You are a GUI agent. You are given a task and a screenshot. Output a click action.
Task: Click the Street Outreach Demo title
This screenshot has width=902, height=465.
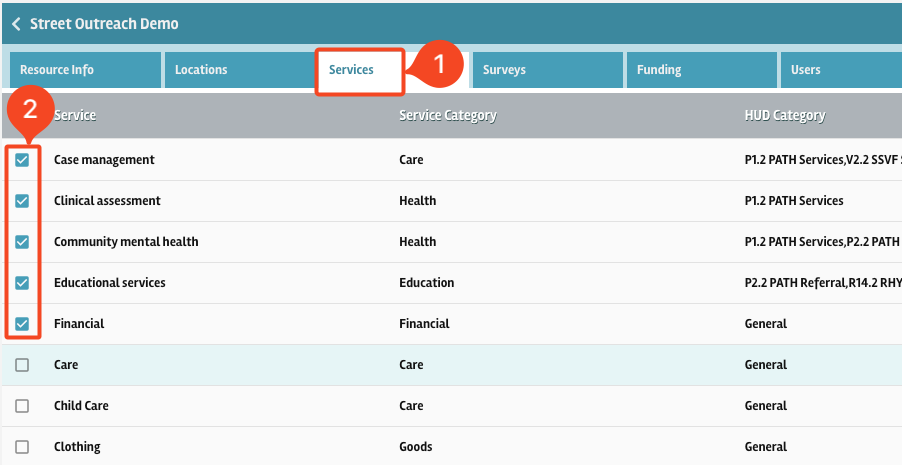point(104,24)
